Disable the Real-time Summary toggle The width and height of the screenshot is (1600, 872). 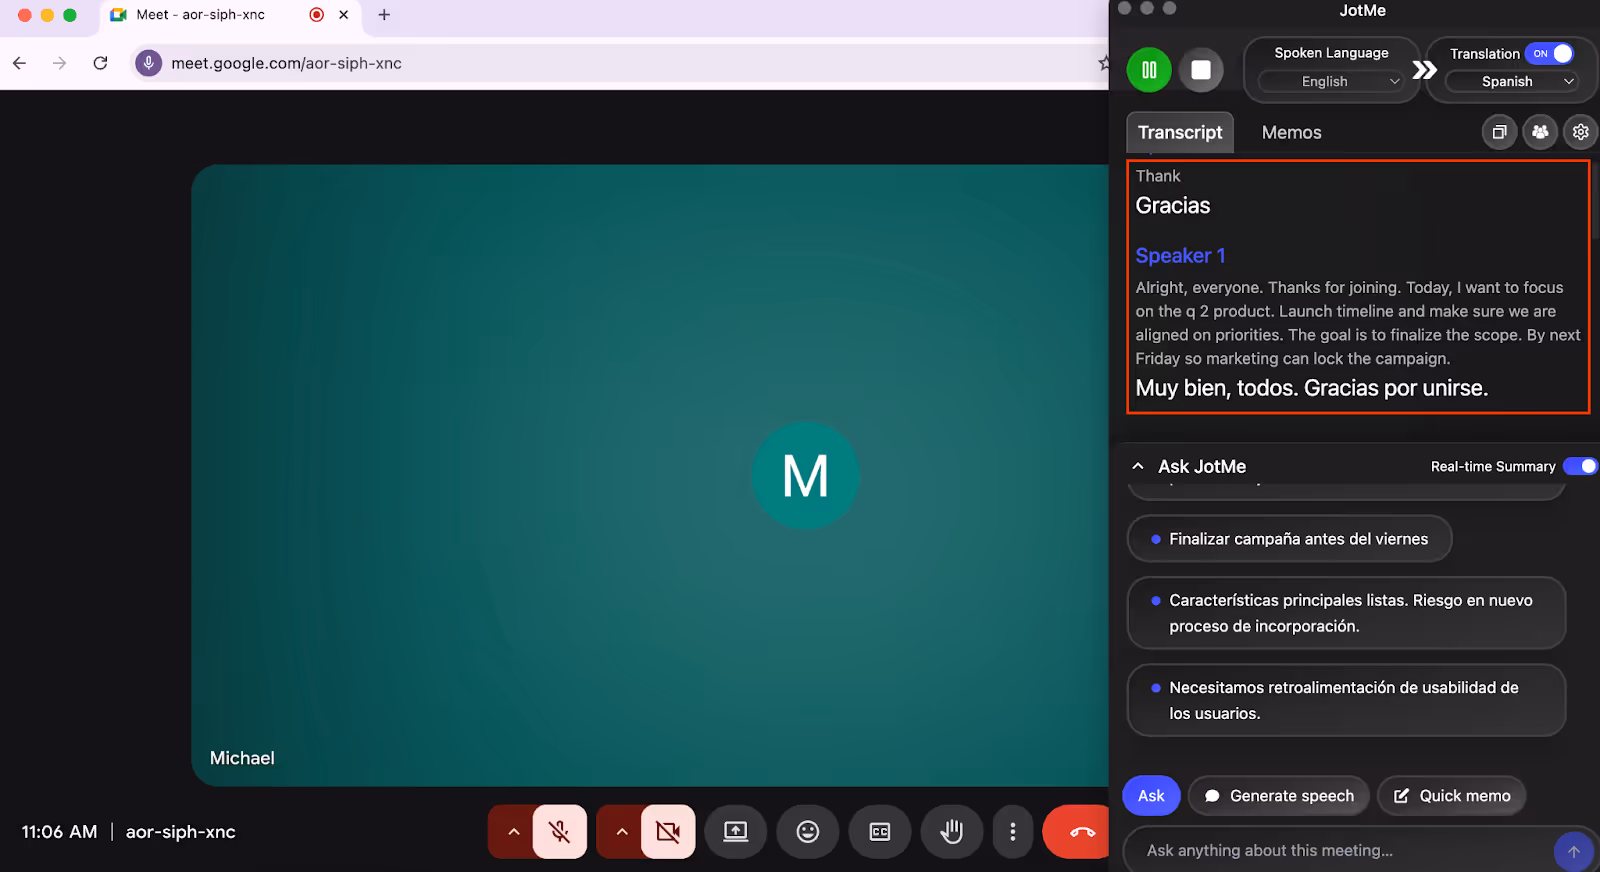point(1581,466)
